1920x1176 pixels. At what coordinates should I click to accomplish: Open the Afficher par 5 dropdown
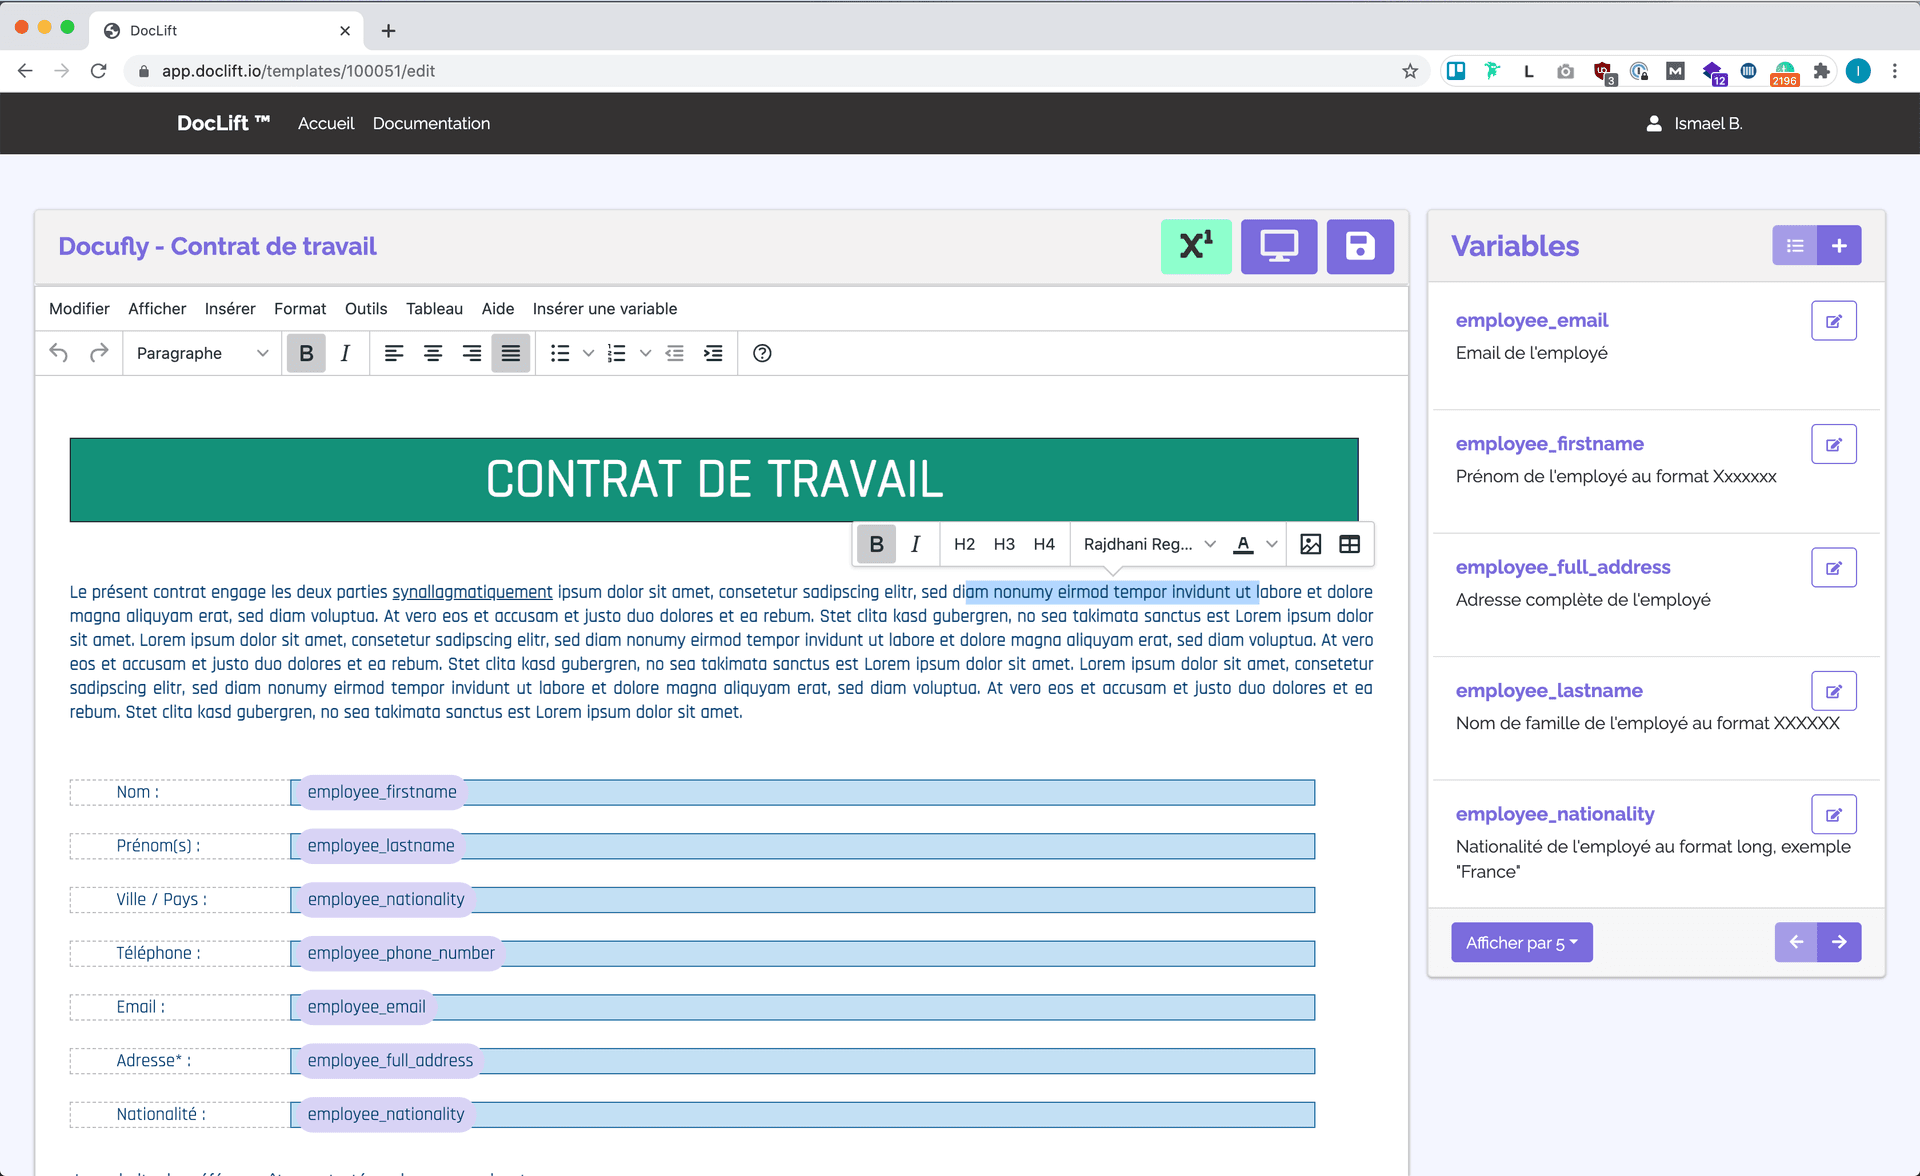point(1521,942)
